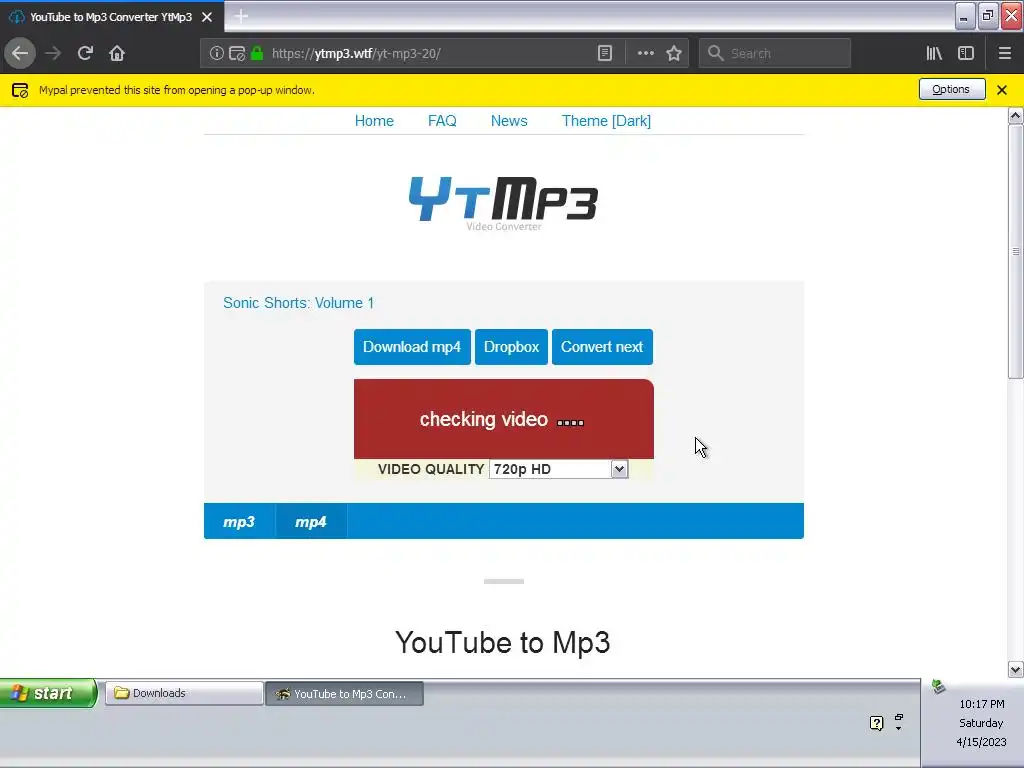Click the green system tray notification icon

pyautogui.click(x=938, y=686)
